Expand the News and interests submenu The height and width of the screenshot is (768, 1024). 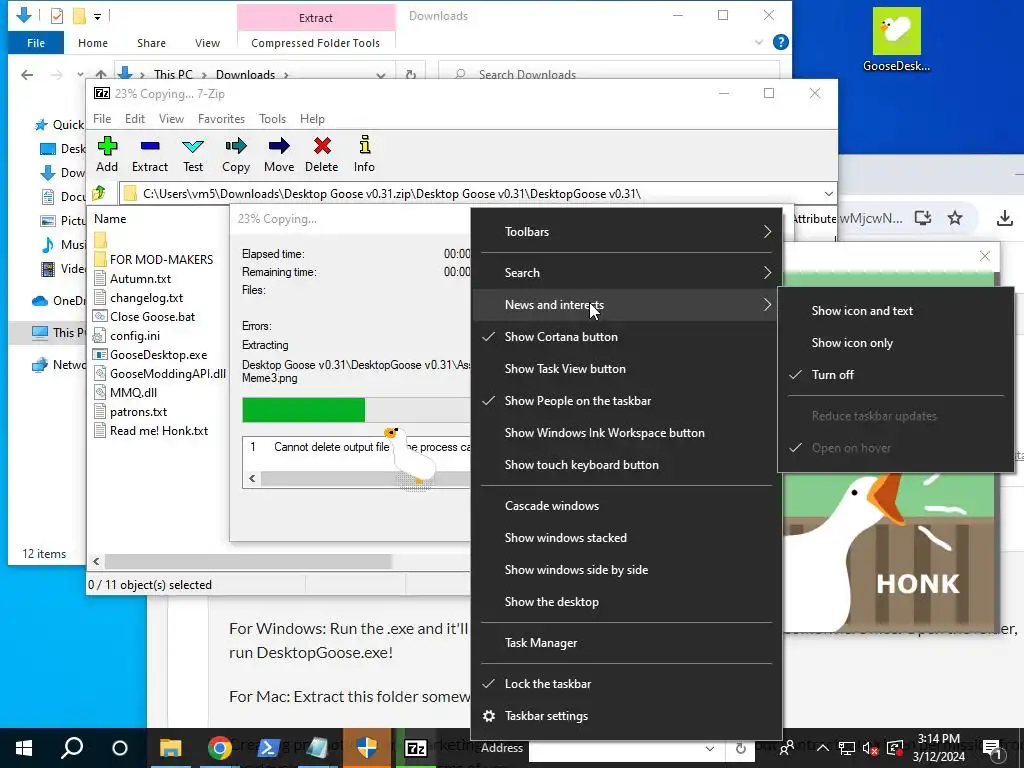coord(626,305)
